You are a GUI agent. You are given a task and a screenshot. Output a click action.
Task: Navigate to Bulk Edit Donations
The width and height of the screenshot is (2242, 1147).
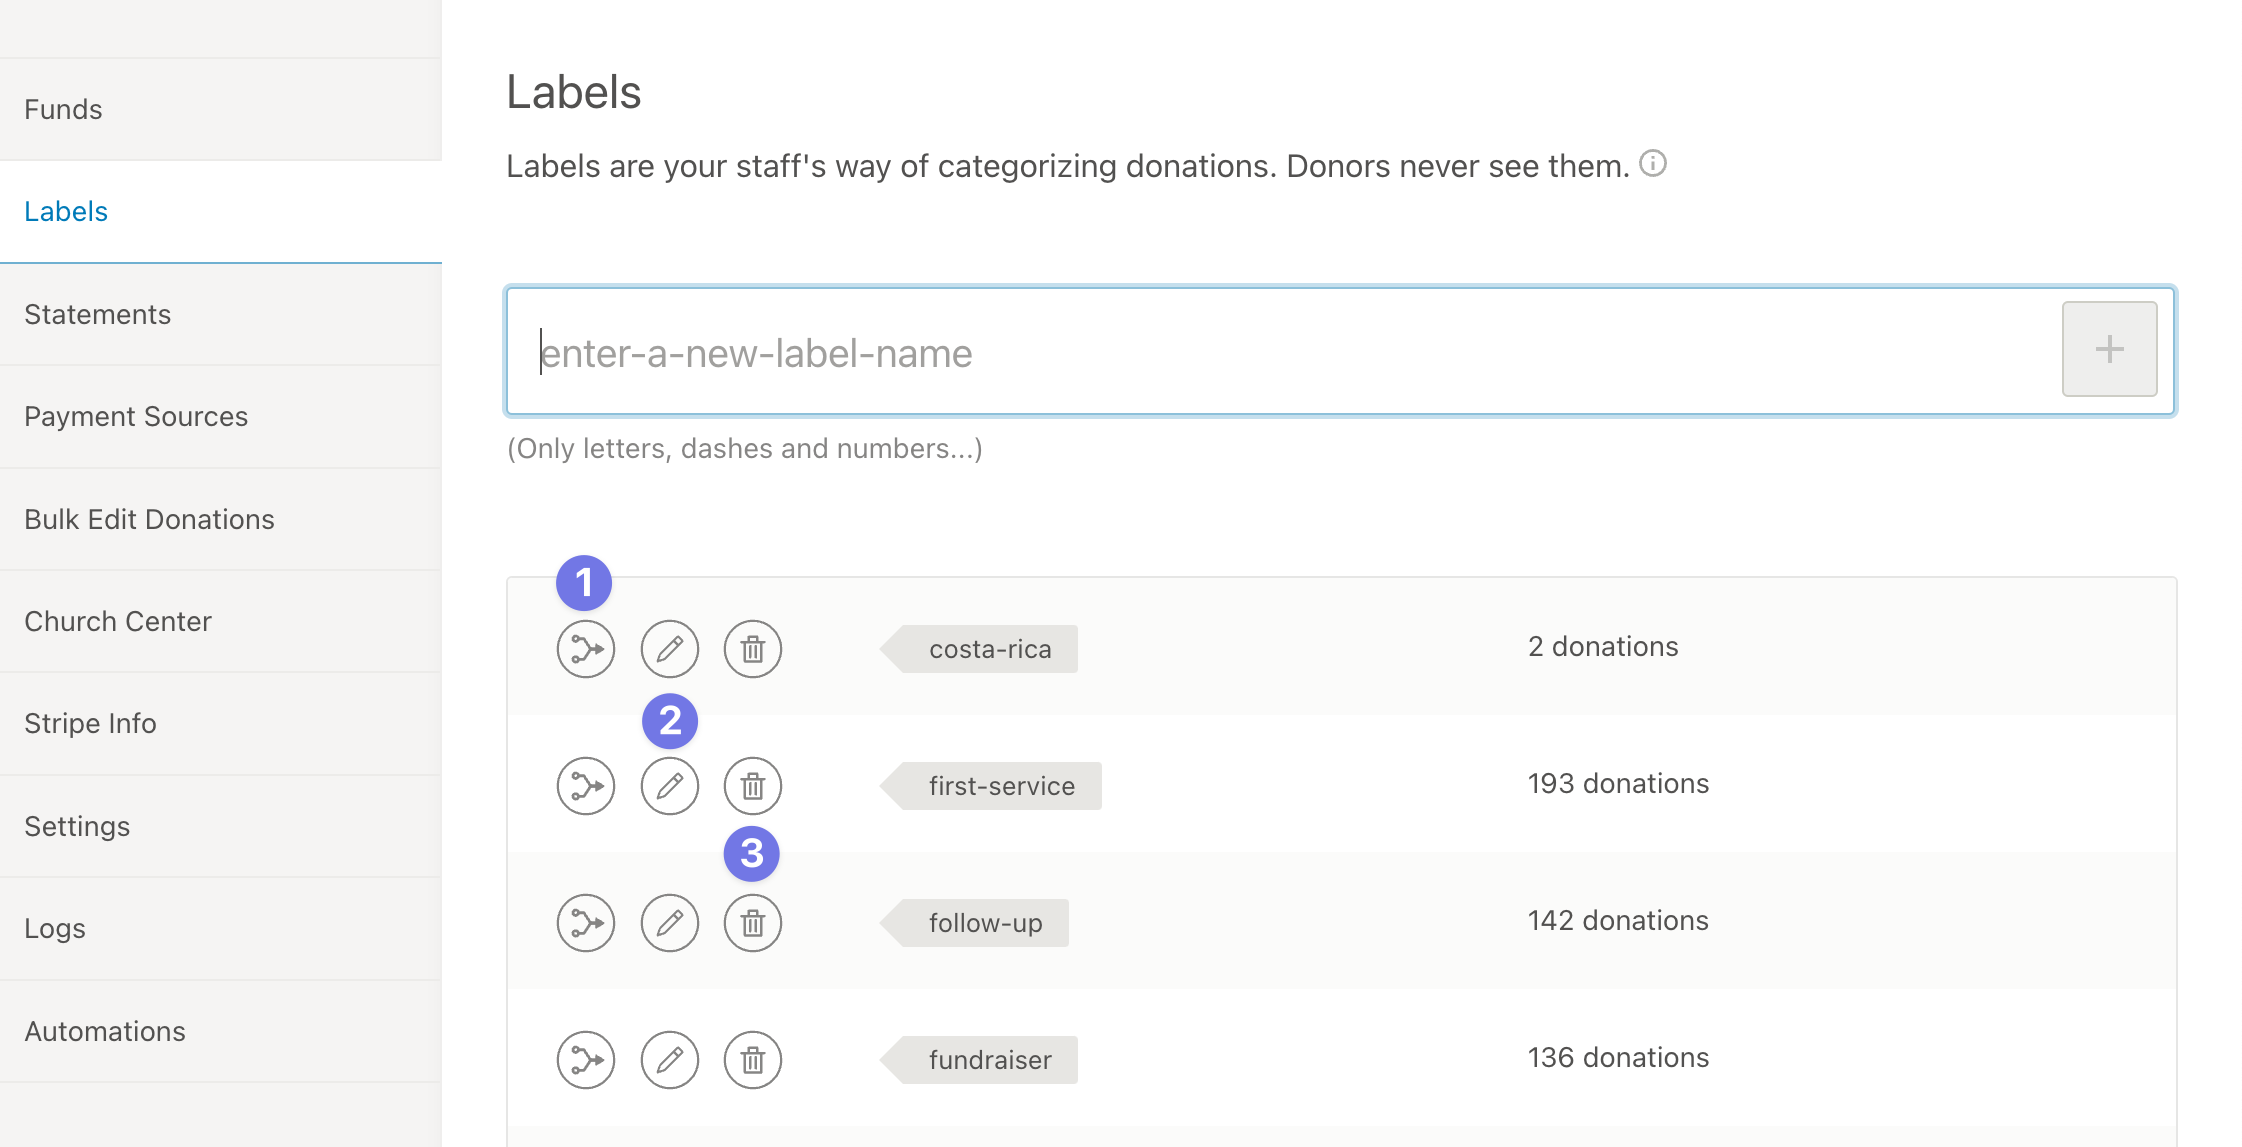click(220, 519)
